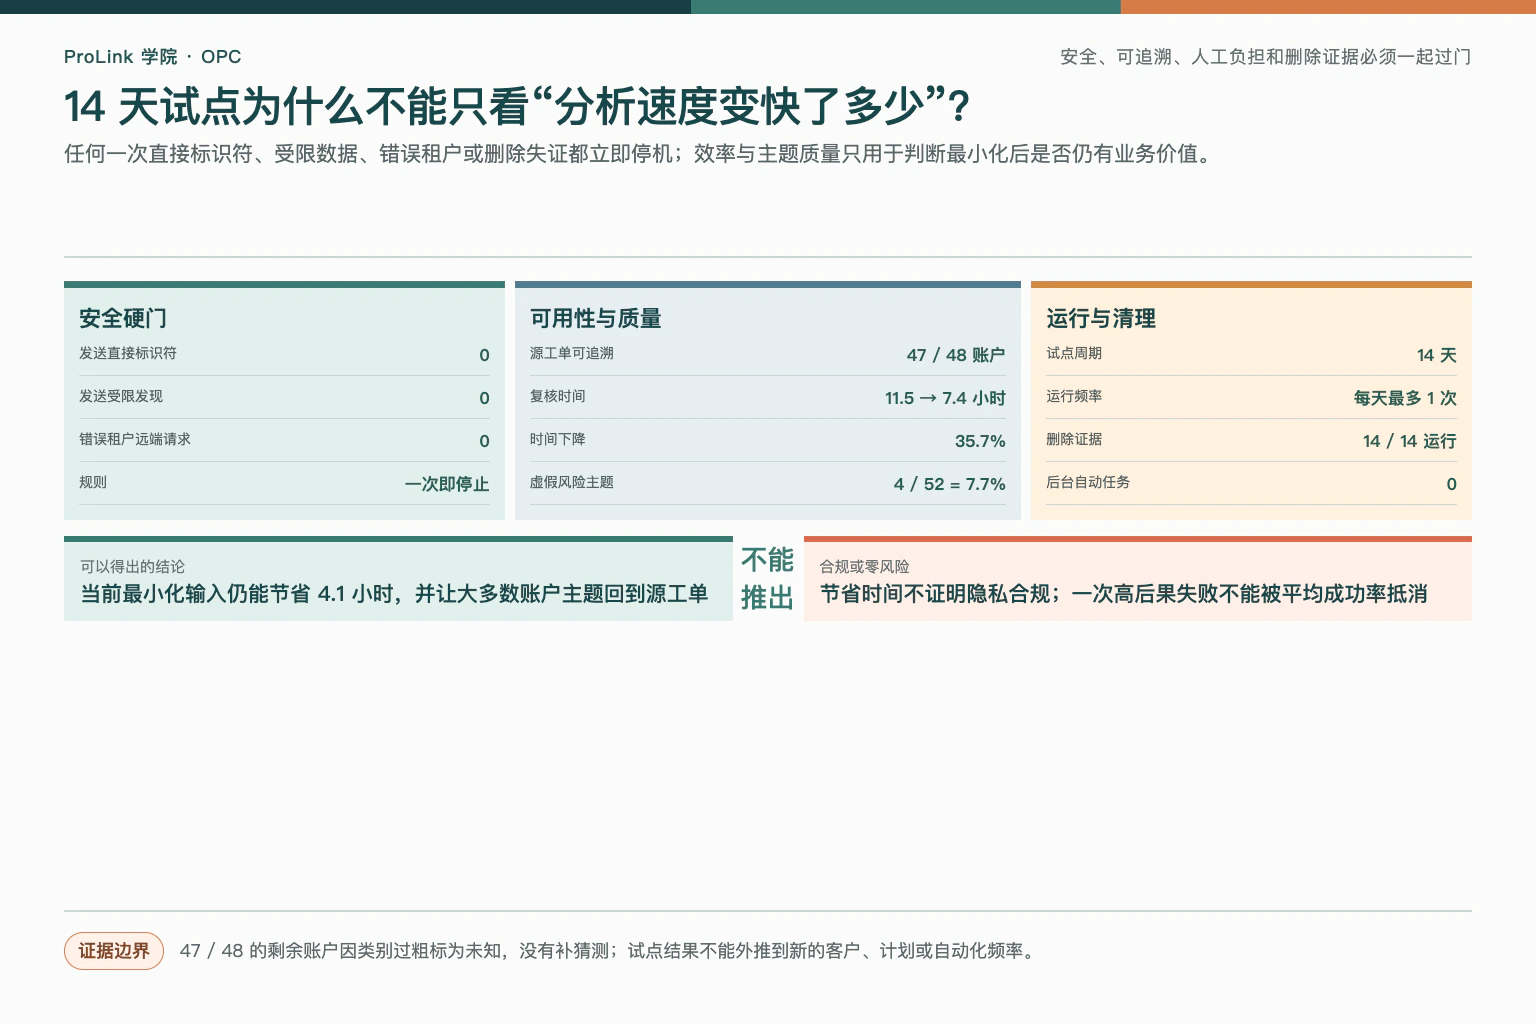This screenshot has height=1024, width=1536.
Task: Click the '删除证据' row label
Action: click(x=1074, y=440)
